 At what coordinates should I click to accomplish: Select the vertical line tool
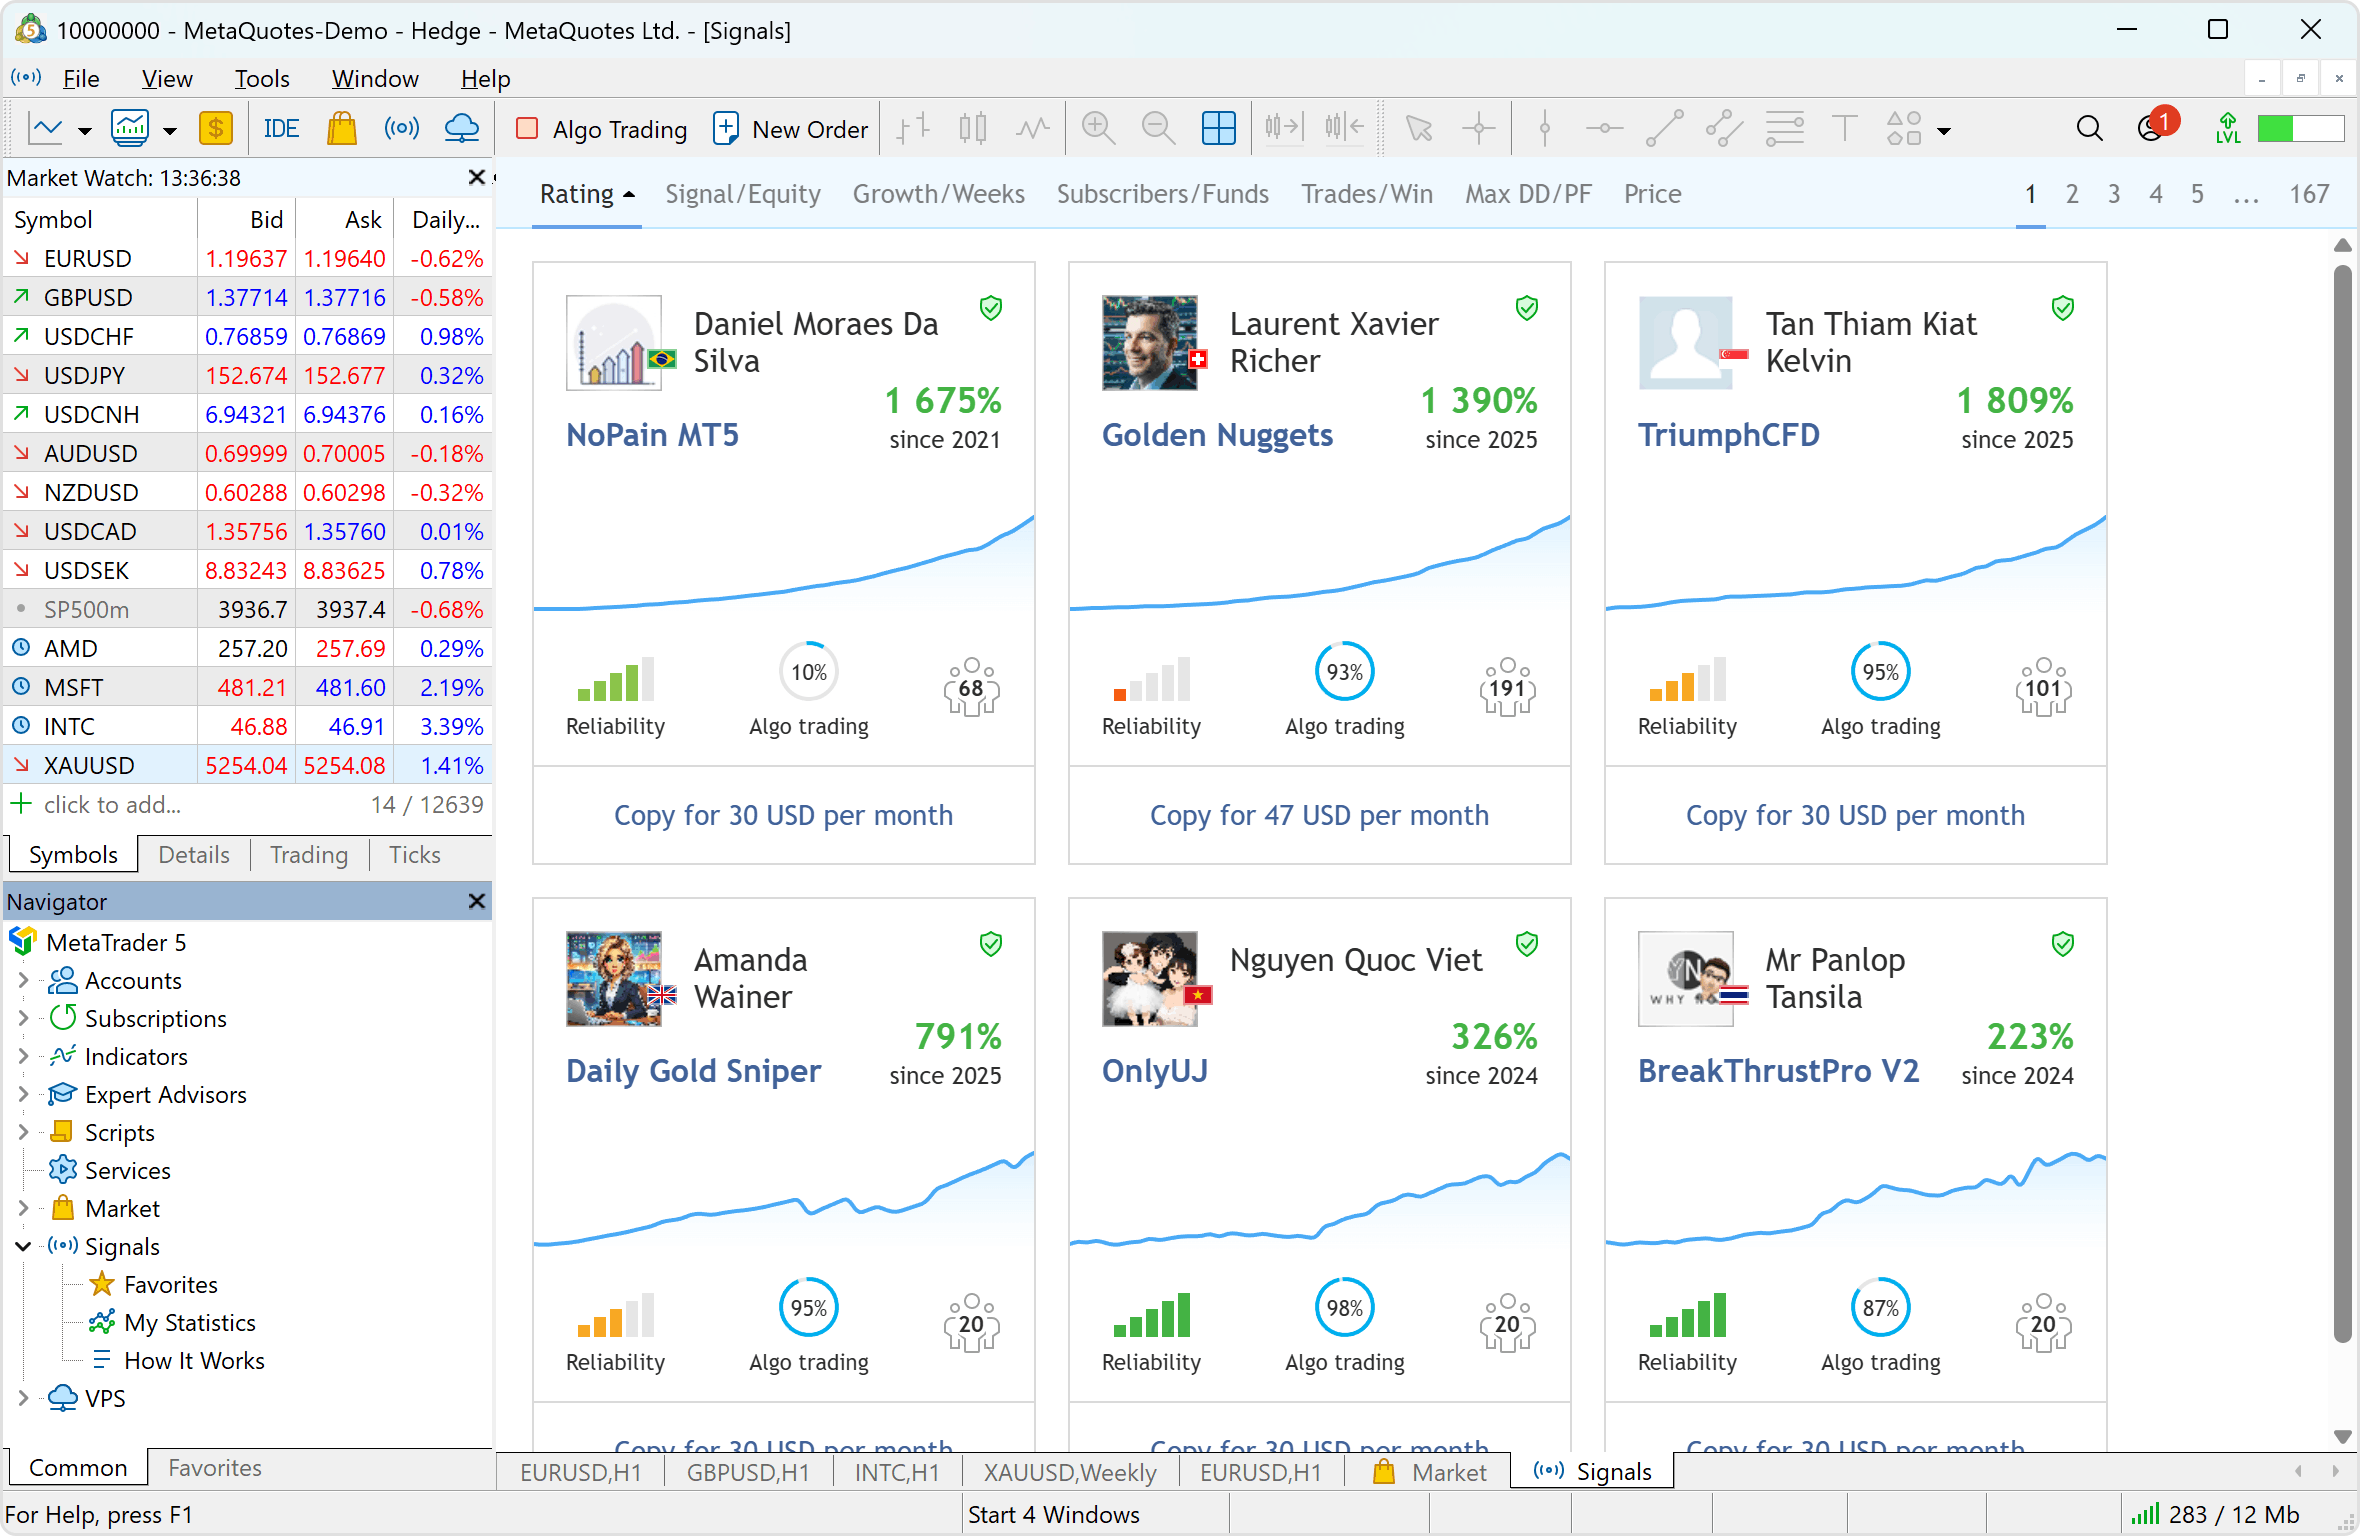coord(1545,129)
